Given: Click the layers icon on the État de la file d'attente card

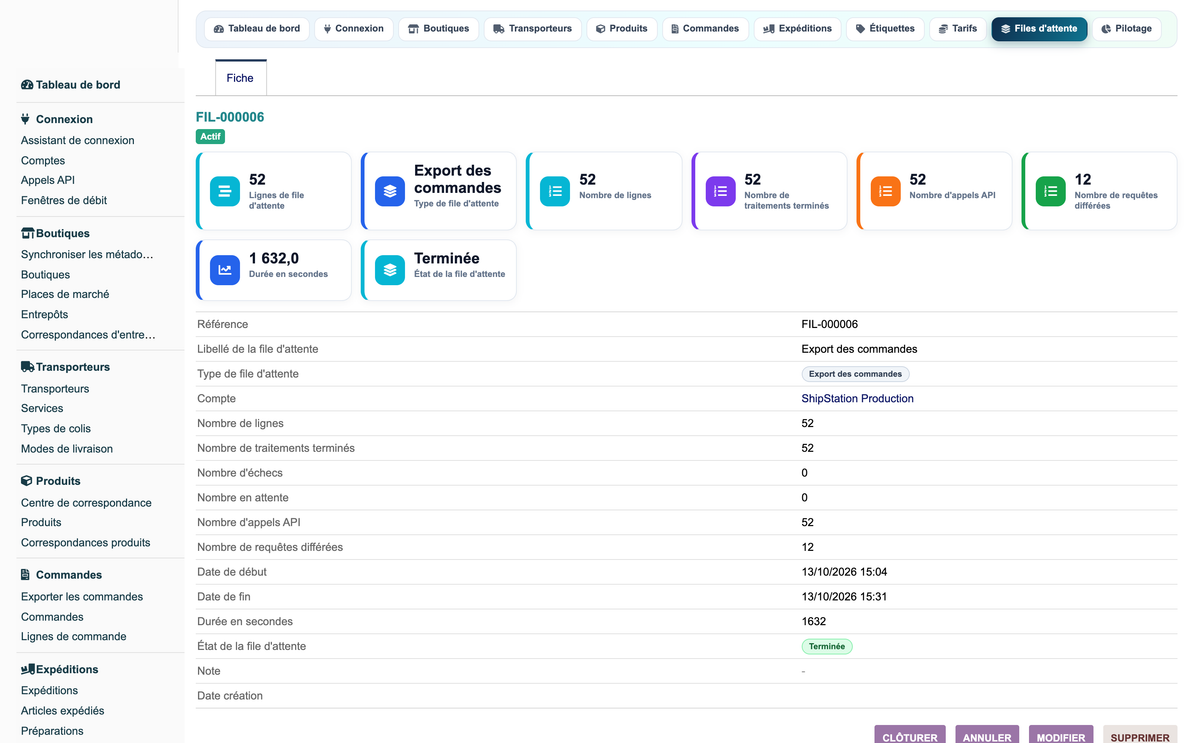Looking at the screenshot, I should coord(390,270).
